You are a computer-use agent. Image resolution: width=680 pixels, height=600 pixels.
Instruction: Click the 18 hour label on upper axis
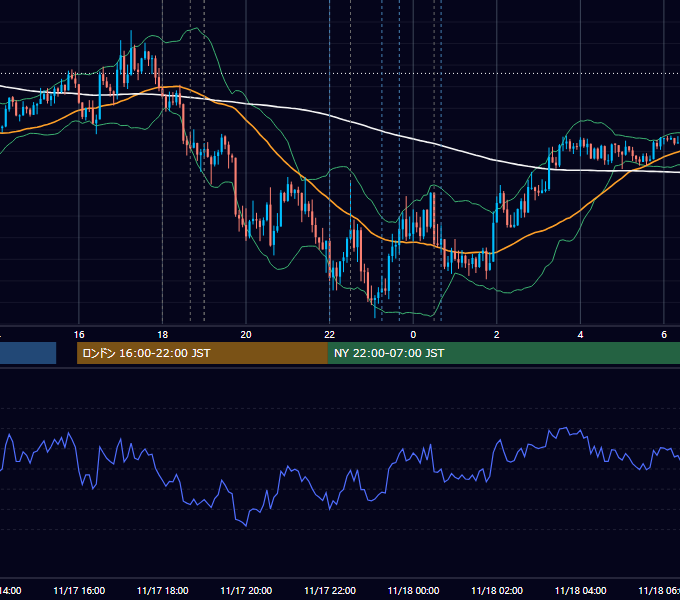162,335
